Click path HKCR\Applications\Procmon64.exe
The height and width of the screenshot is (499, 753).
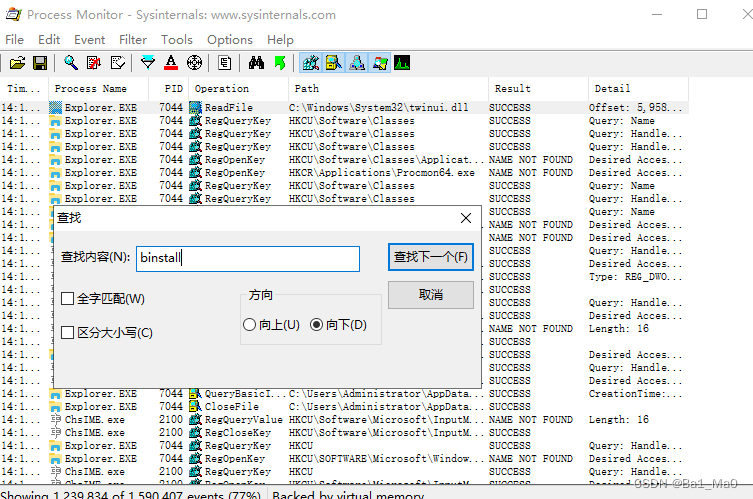point(382,172)
